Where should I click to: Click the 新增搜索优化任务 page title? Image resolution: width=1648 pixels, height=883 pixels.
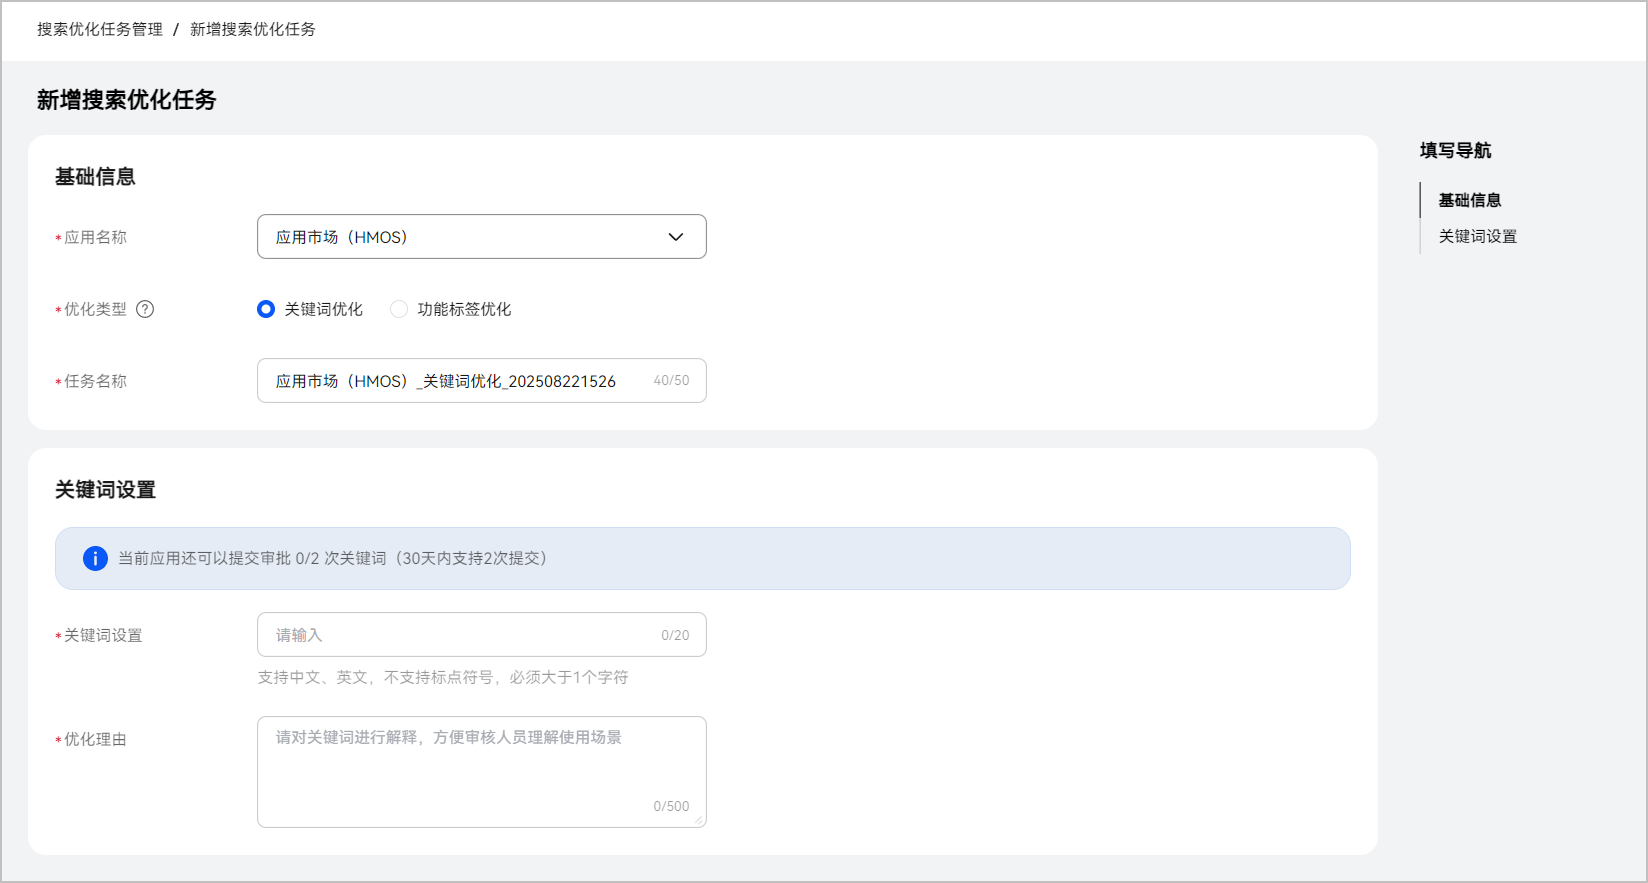127,100
